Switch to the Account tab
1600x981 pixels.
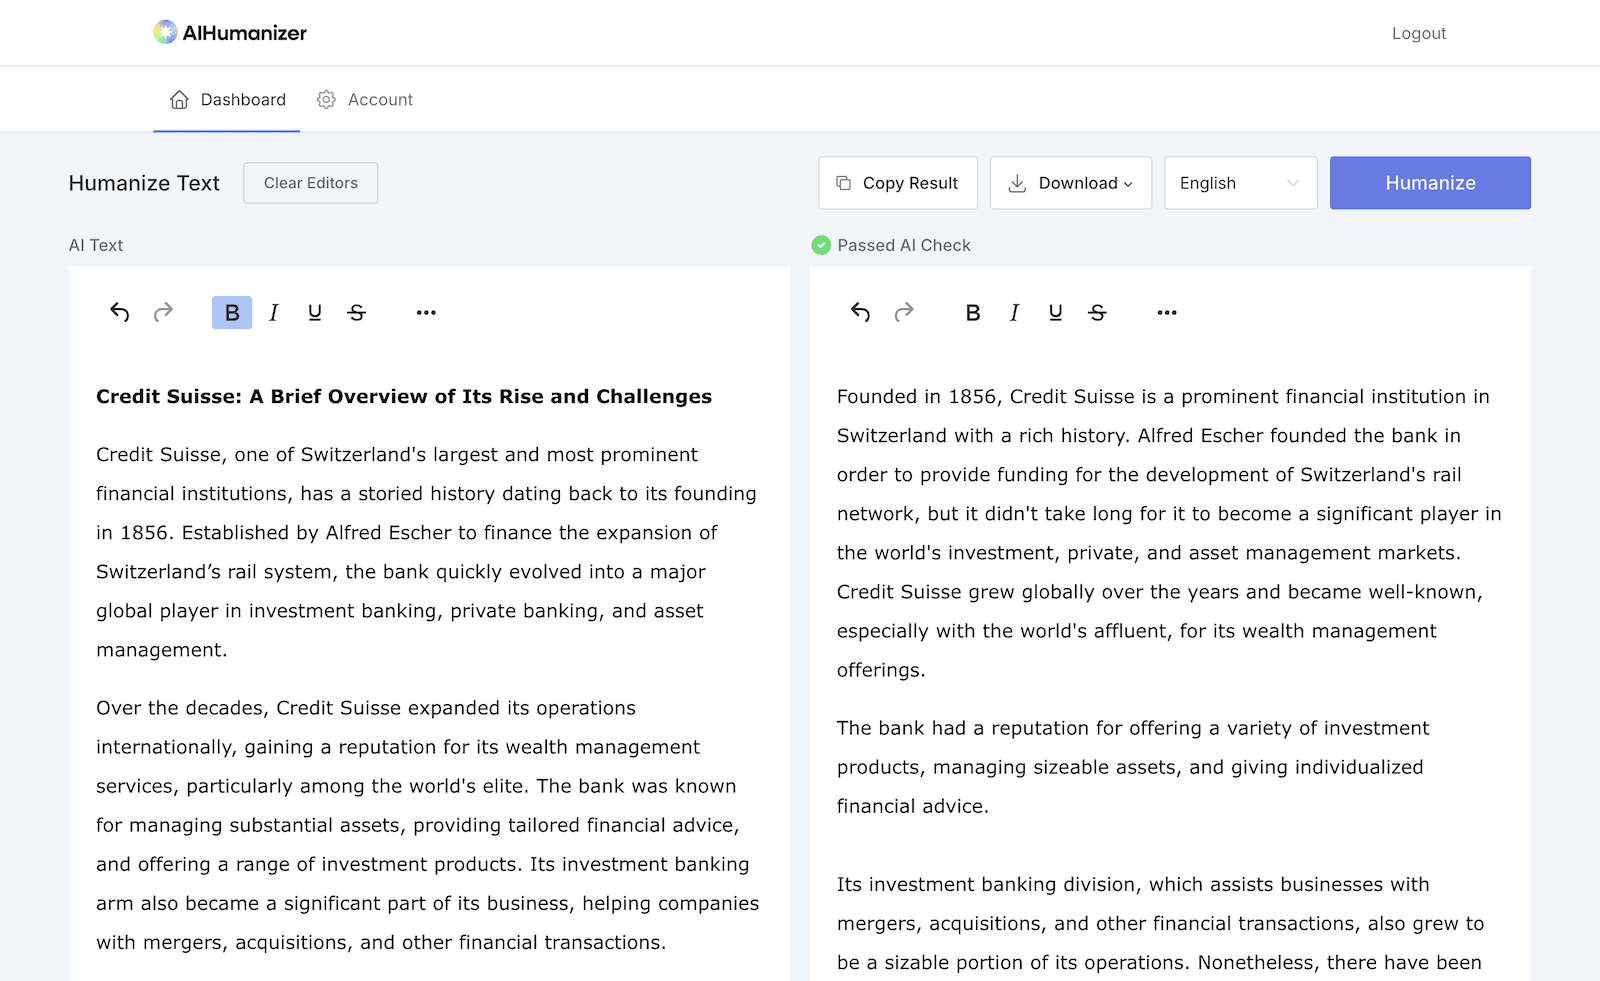pos(364,99)
